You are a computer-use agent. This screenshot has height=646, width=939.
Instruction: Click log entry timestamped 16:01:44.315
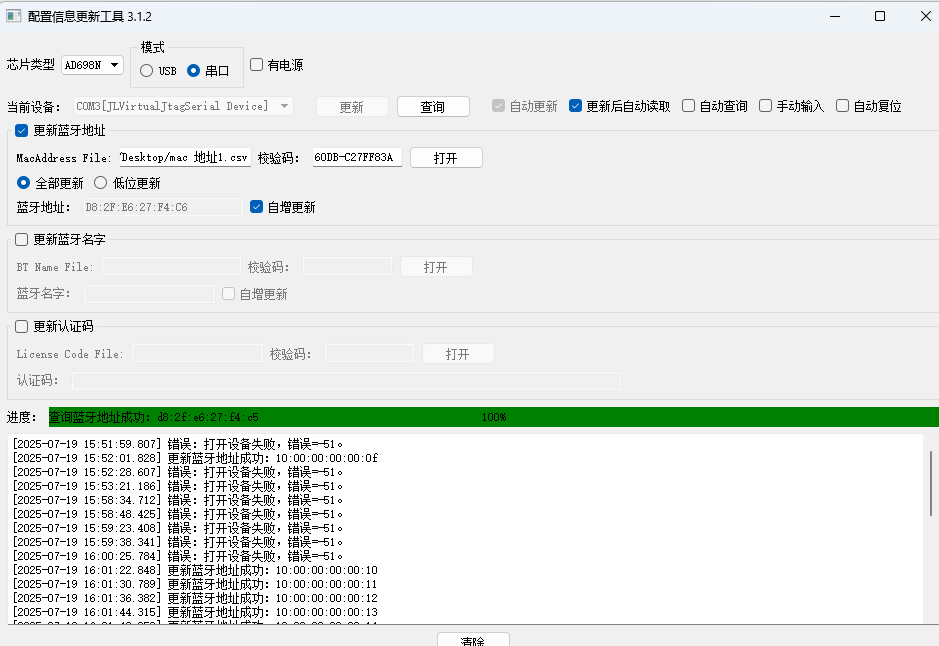point(195,612)
